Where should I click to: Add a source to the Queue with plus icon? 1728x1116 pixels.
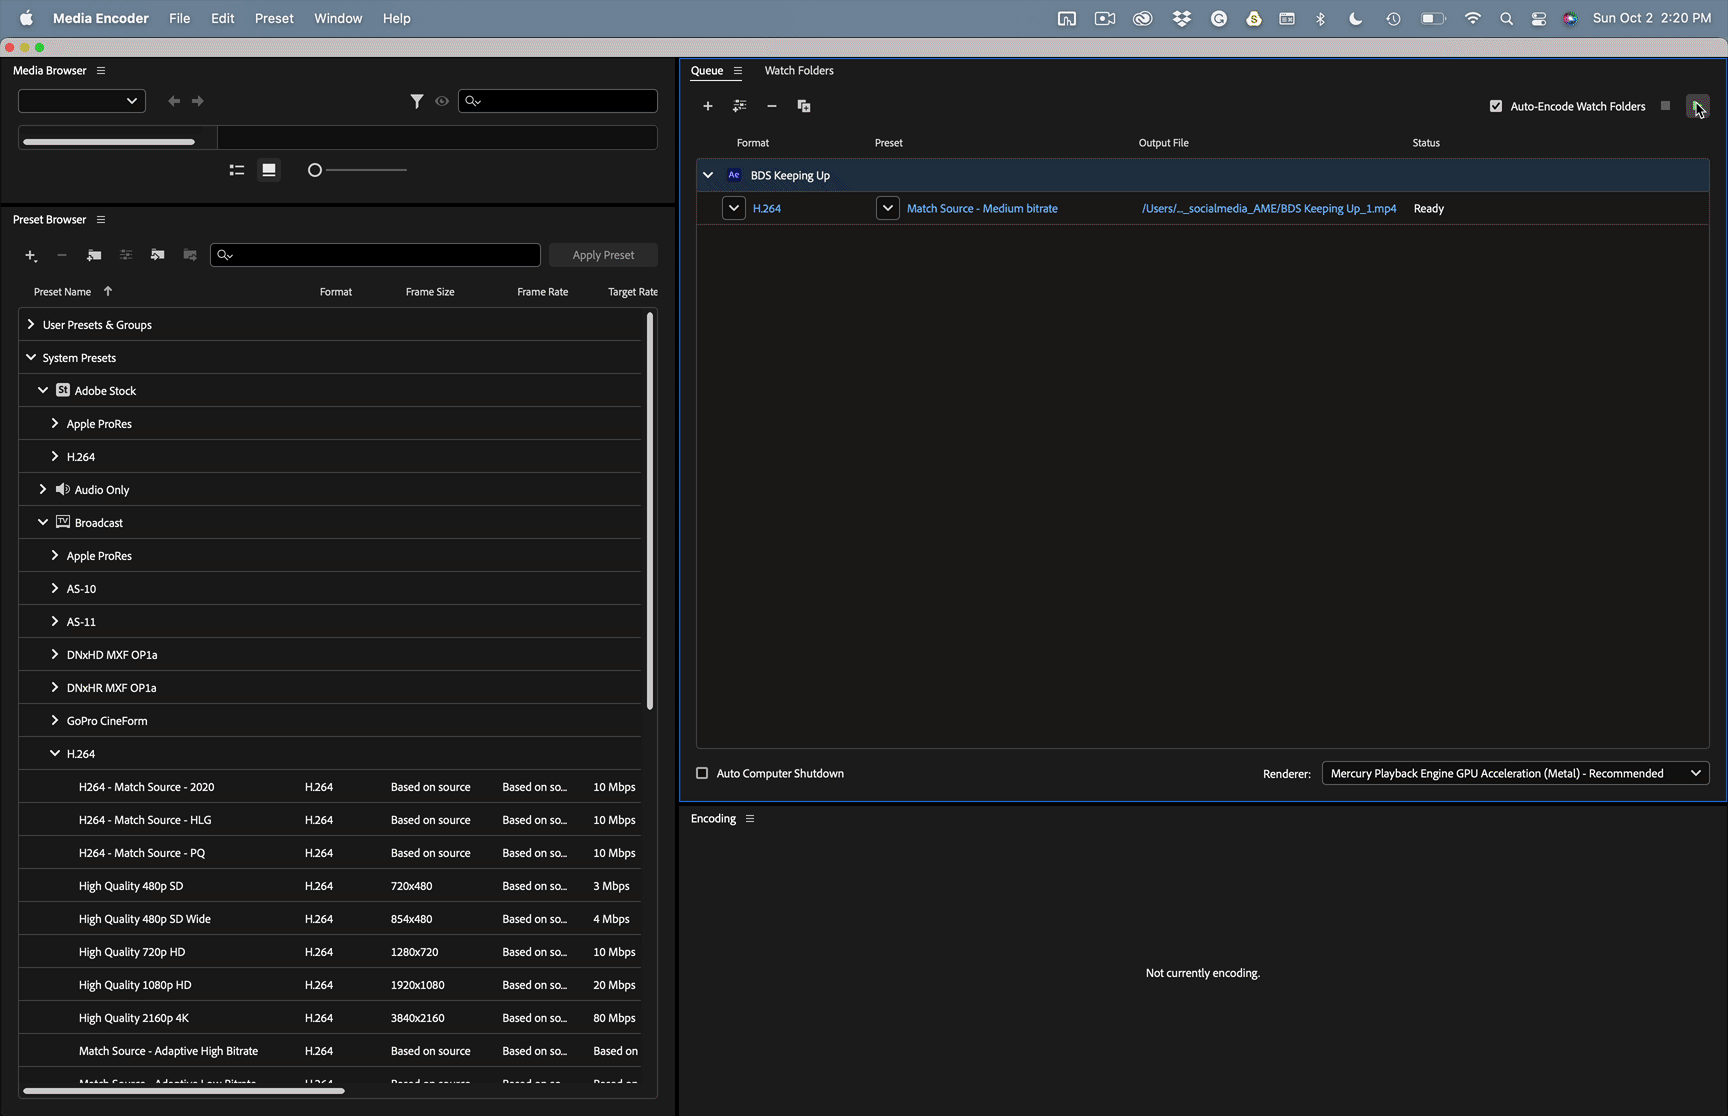coord(708,106)
